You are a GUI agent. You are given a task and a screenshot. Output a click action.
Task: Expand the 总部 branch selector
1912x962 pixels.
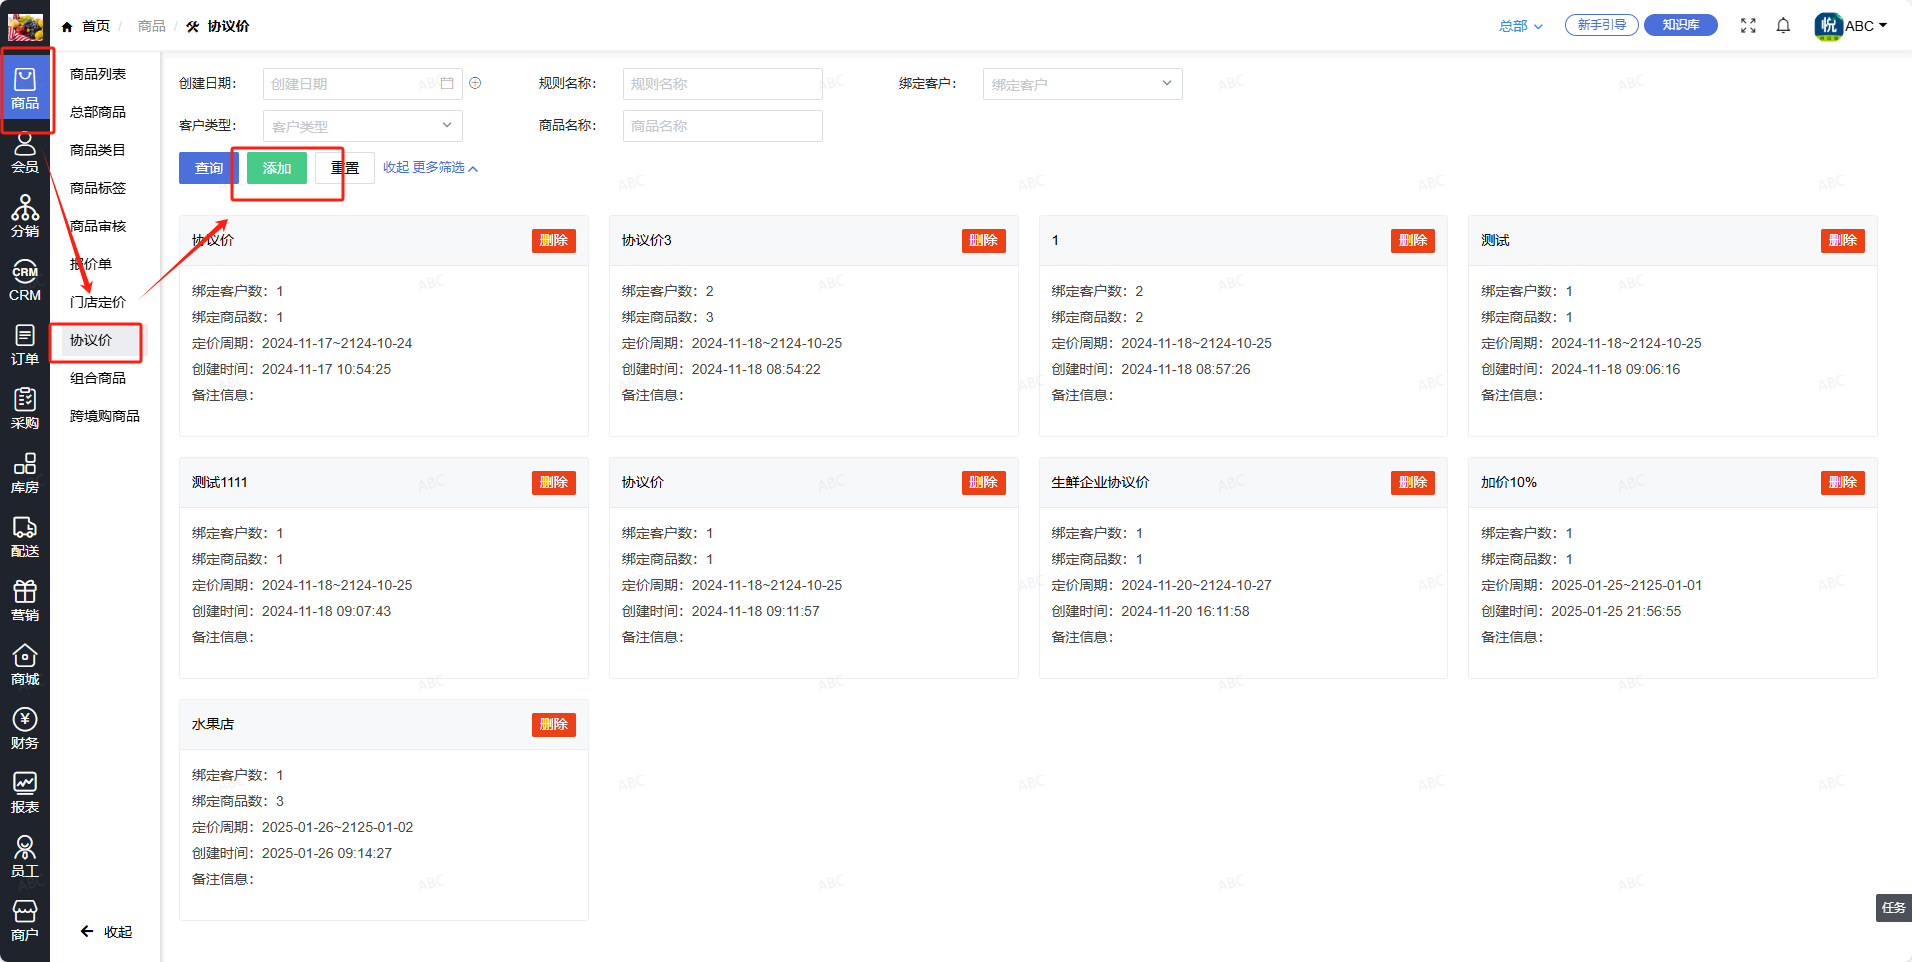[x=1520, y=26]
